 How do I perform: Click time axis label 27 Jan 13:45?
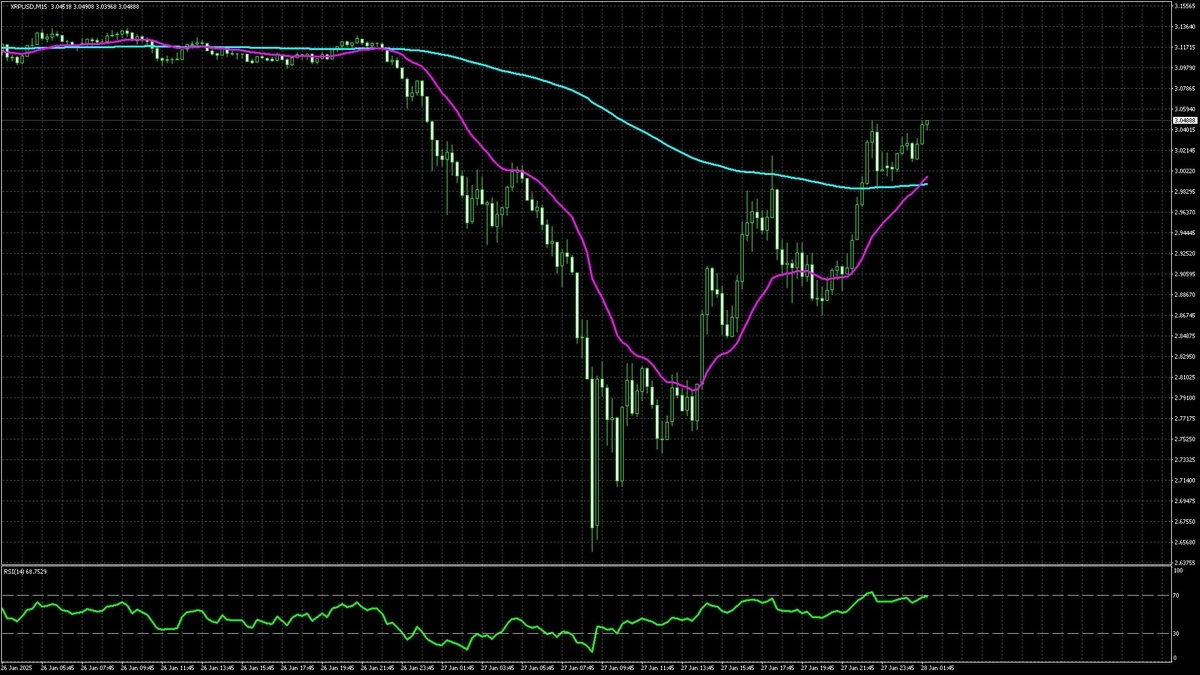coord(698,668)
